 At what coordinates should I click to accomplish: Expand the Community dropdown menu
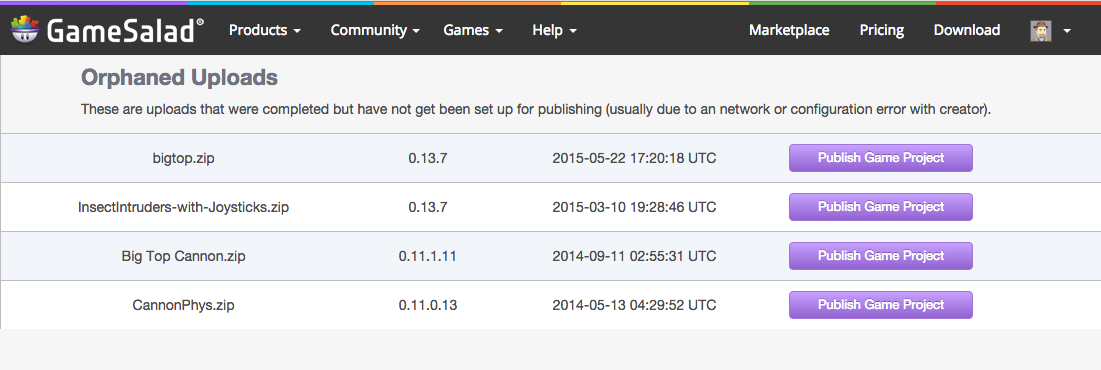click(375, 30)
